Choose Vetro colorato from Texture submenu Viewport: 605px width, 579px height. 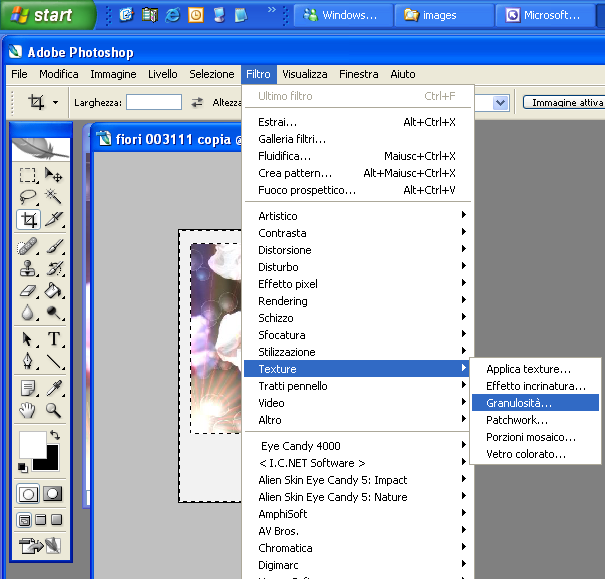click(x=536, y=454)
